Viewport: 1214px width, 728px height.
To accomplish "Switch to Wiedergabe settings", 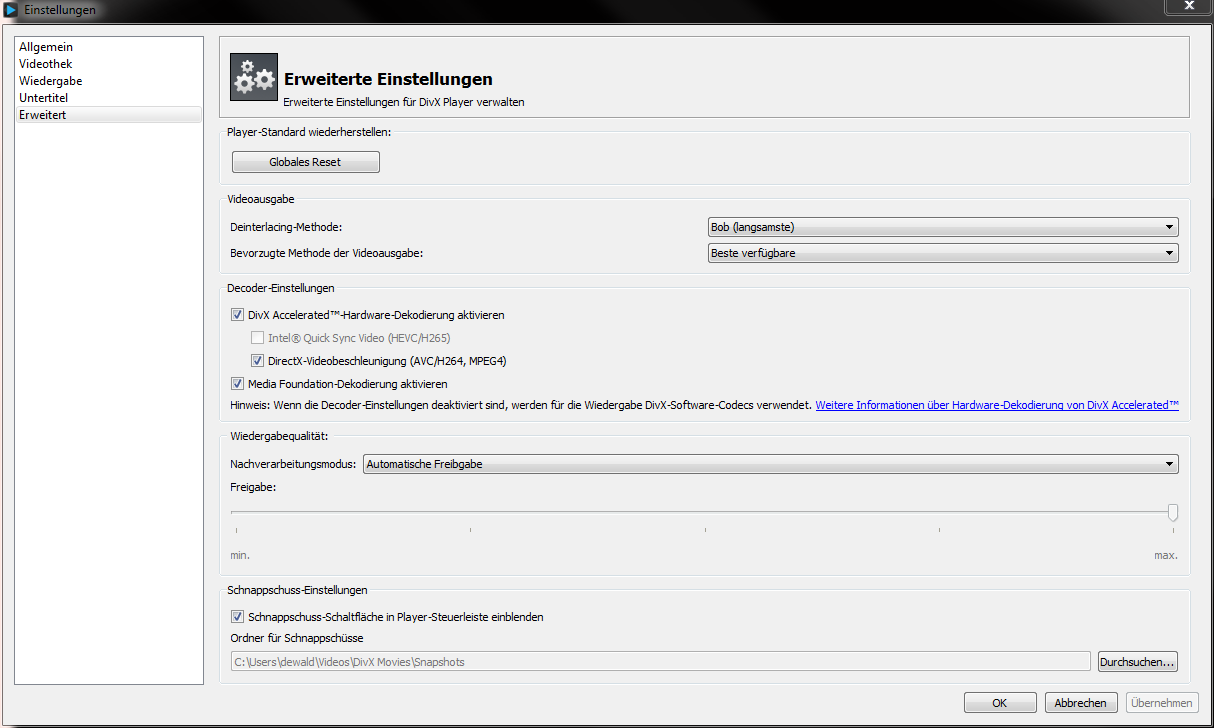I will coord(108,81).
